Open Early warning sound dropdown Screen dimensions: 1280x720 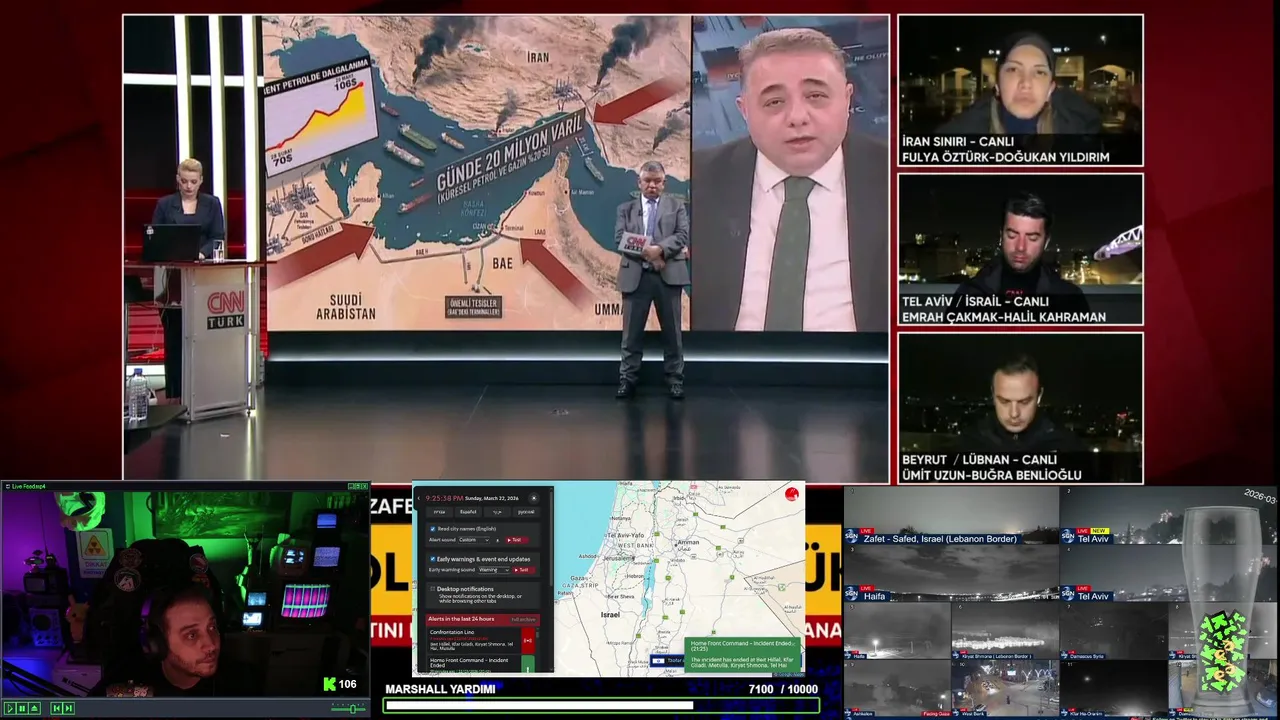[x=494, y=570]
